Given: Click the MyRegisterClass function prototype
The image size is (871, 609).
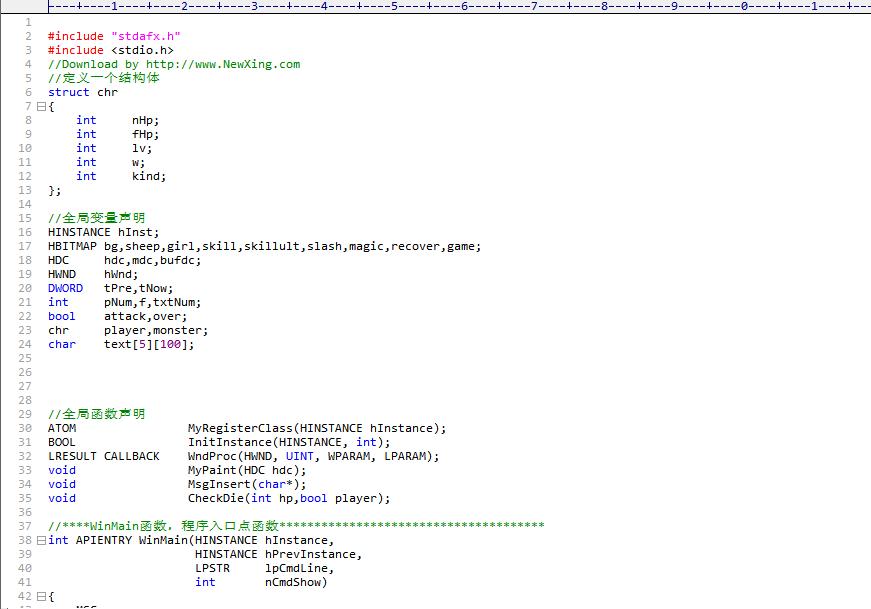Looking at the screenshot, I should (x=317, y=428).
